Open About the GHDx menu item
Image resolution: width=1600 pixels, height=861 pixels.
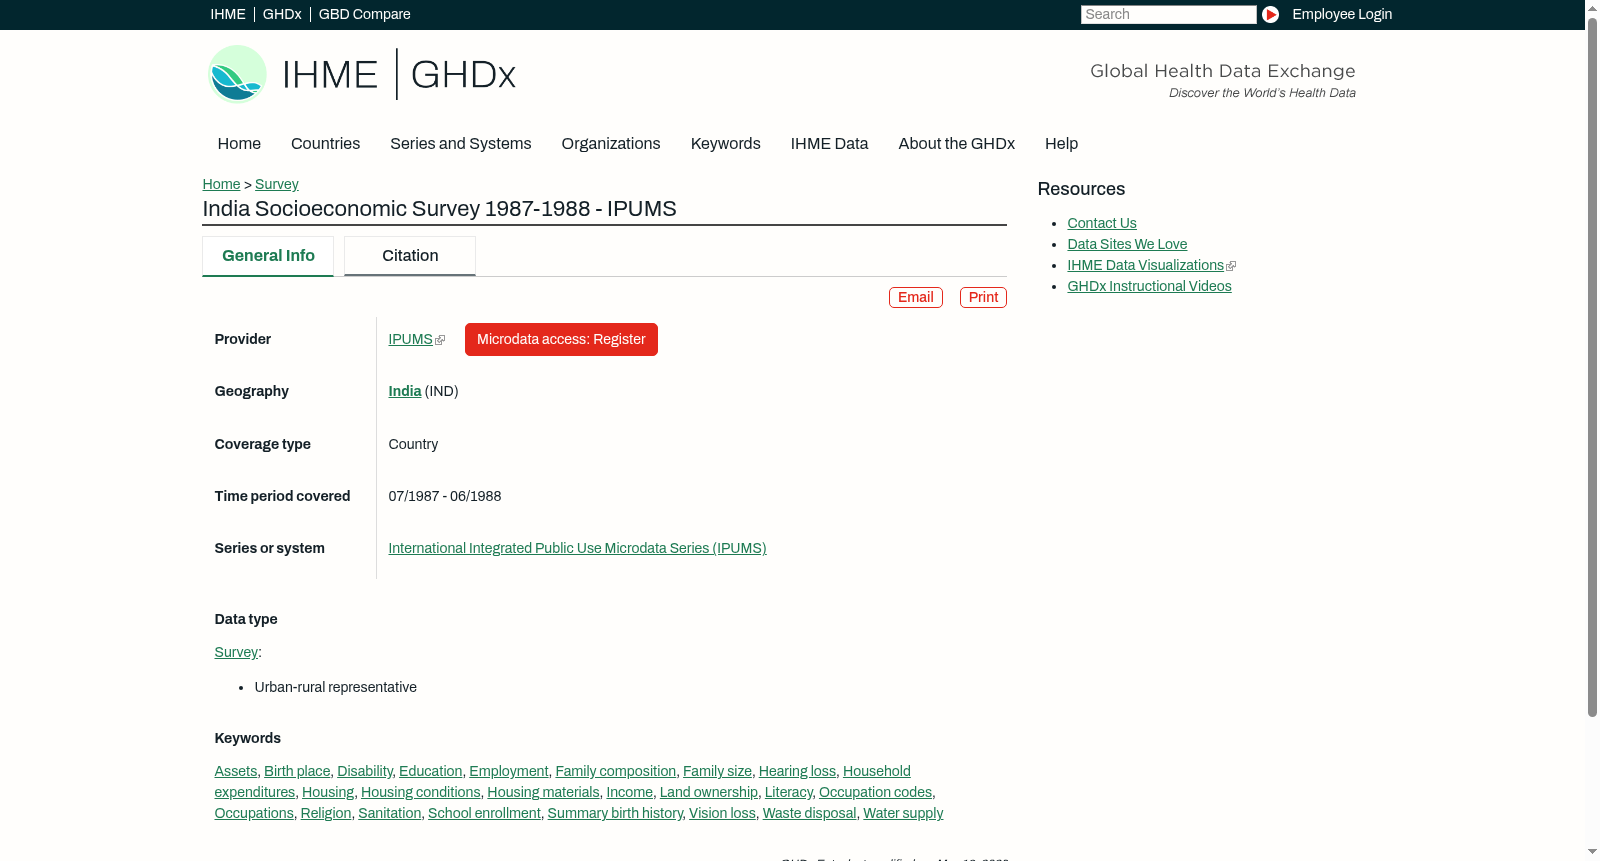[x=956, y=143]
